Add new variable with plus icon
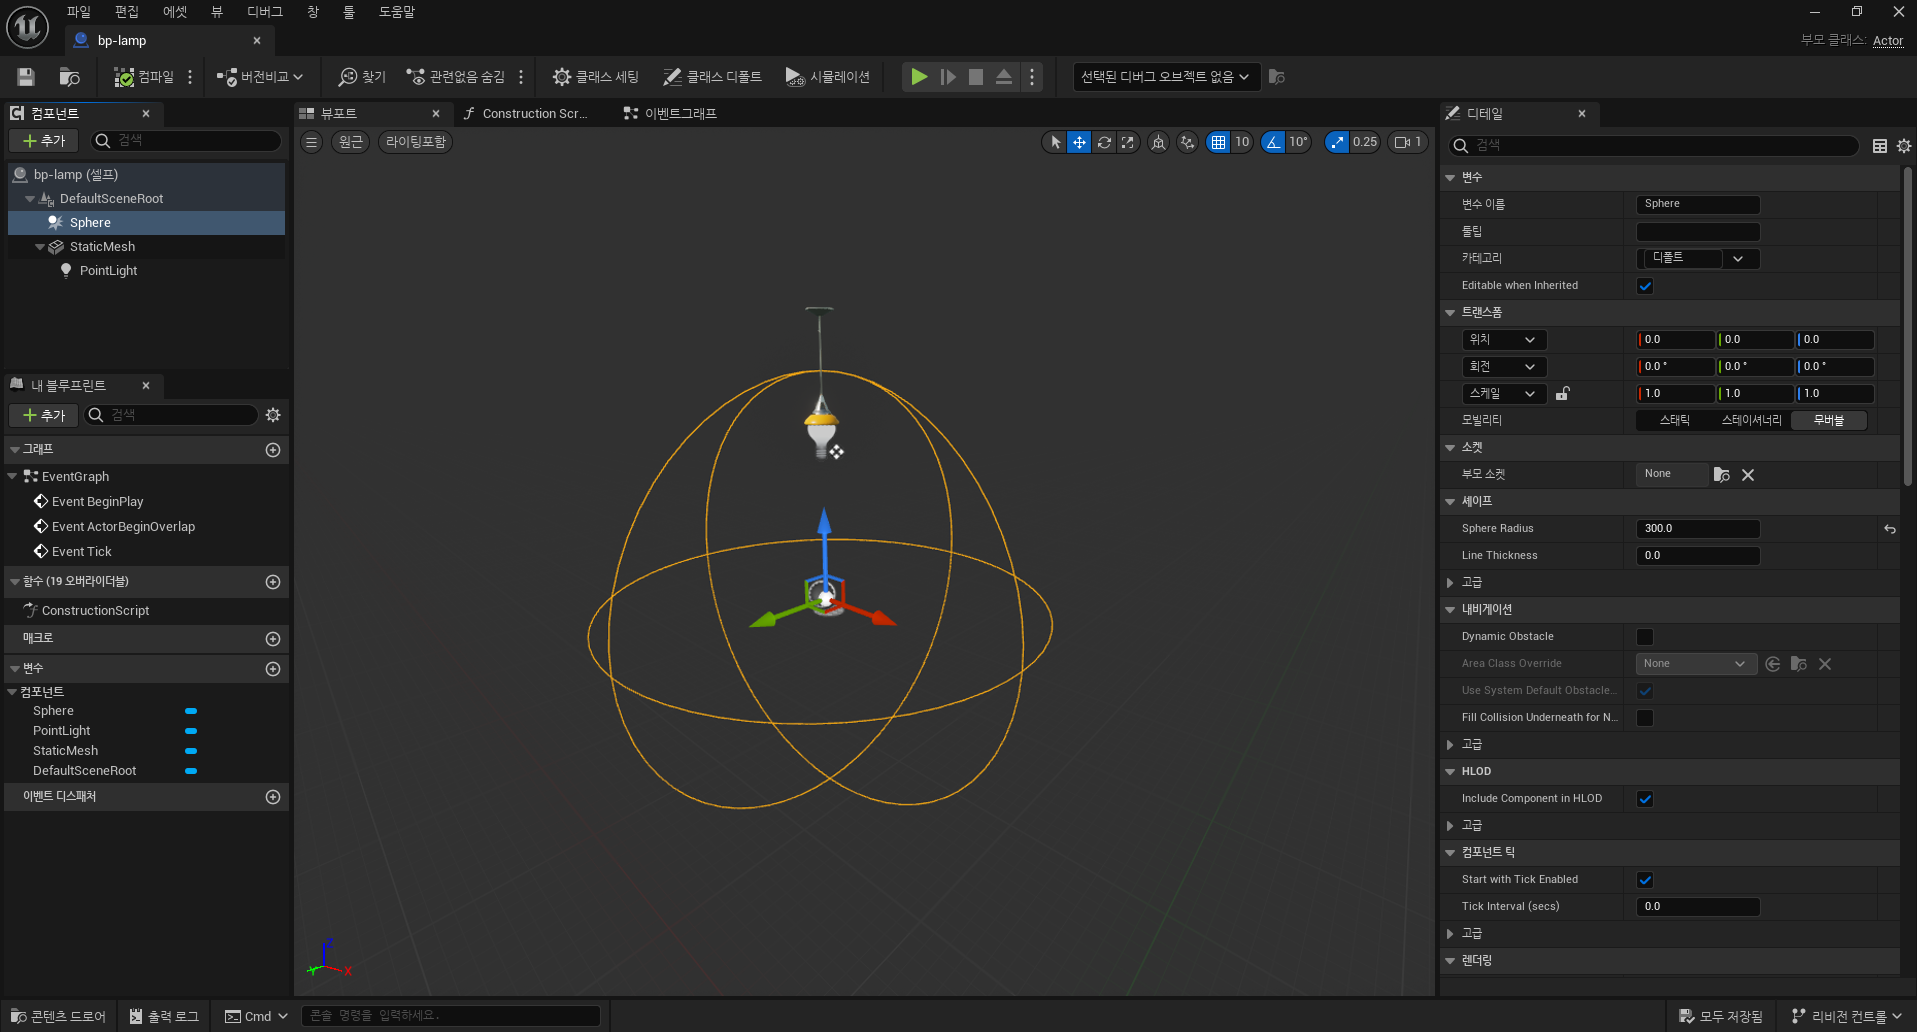 click(x=273, y=669)
